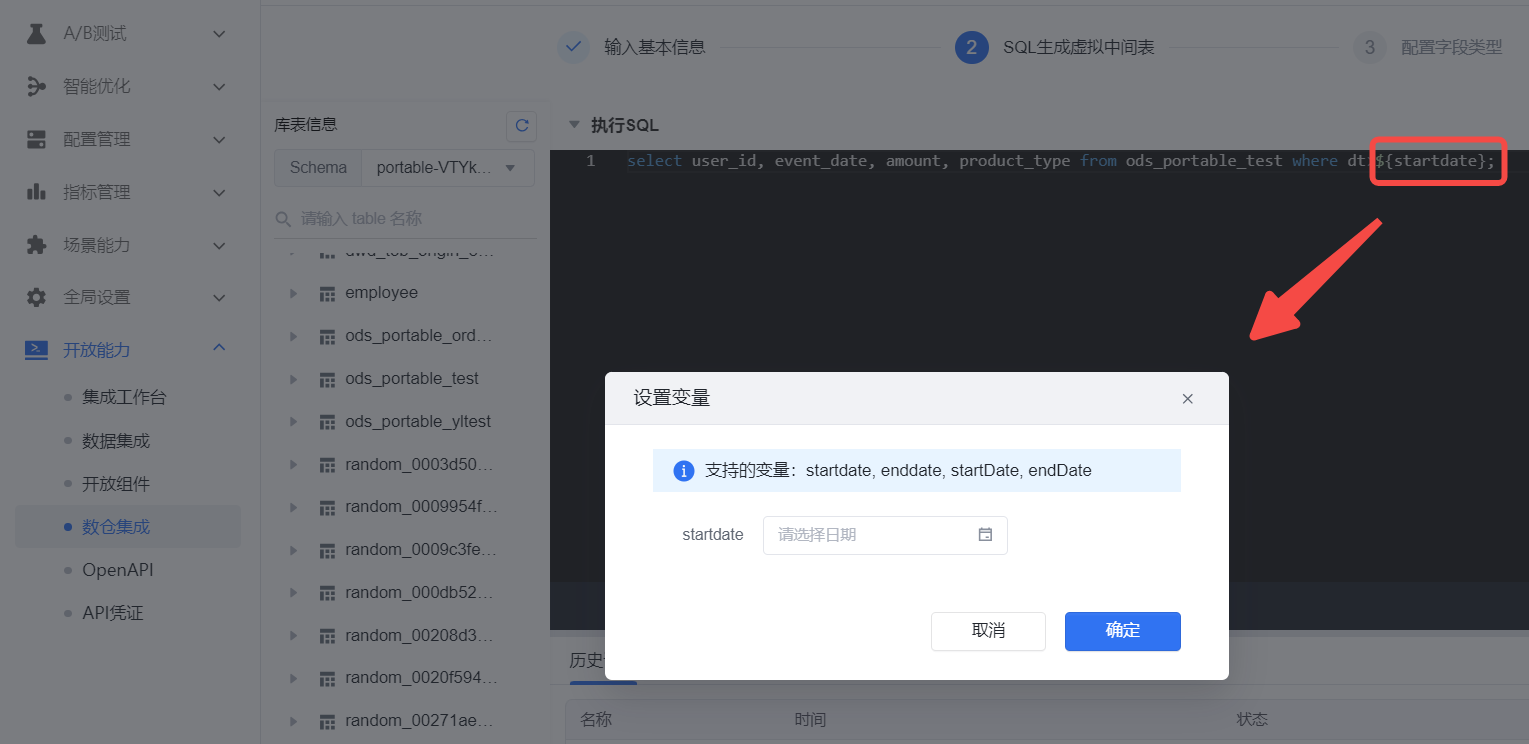This screenshot has height=744, width=1529.
Task: Expand the random_000db52 table node
Action: tap(293, 593)
